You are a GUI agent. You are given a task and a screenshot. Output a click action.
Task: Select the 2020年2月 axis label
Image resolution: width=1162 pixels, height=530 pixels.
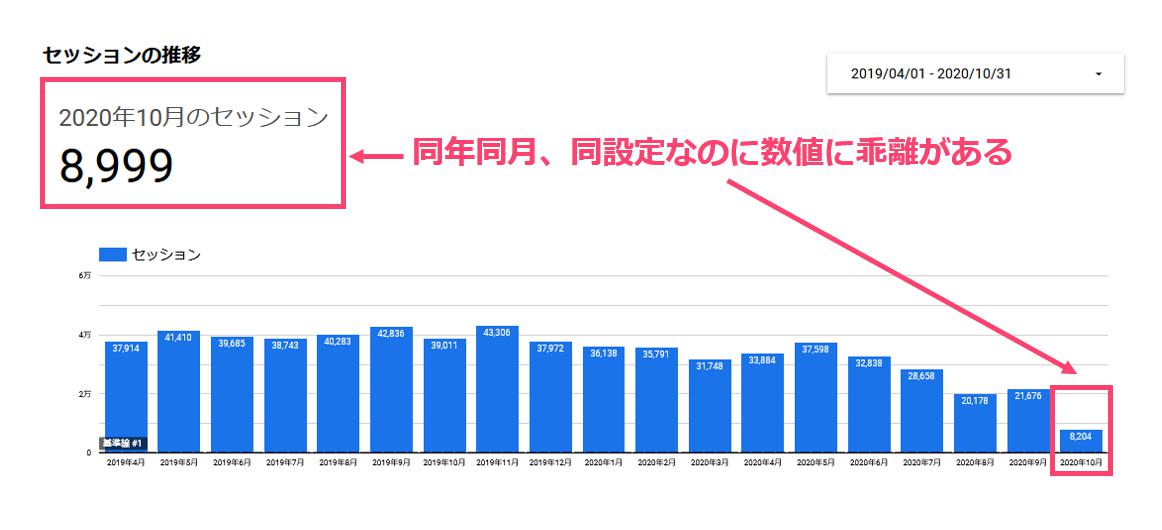[657, 463]
